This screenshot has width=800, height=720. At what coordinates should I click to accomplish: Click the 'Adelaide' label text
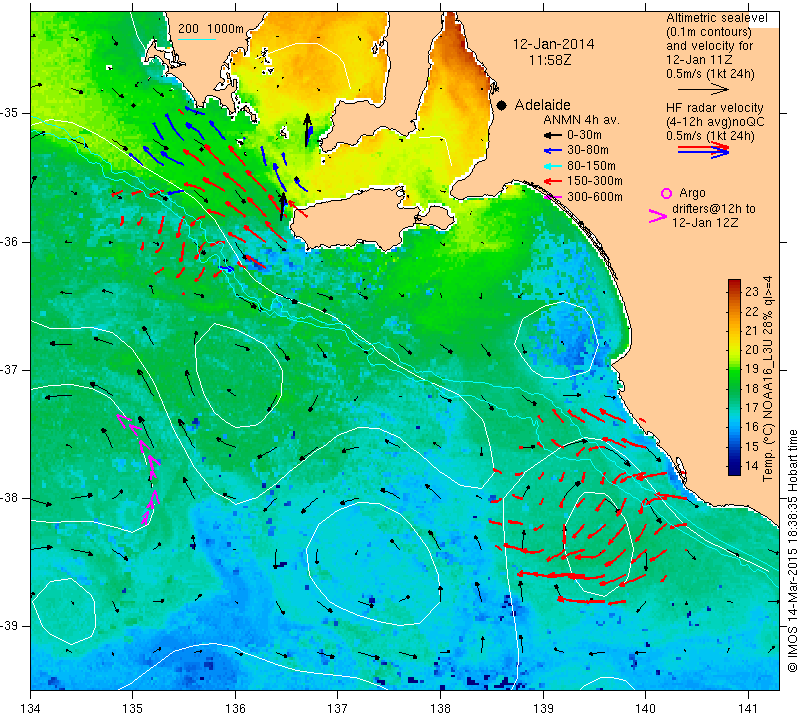tap(542, 105)
